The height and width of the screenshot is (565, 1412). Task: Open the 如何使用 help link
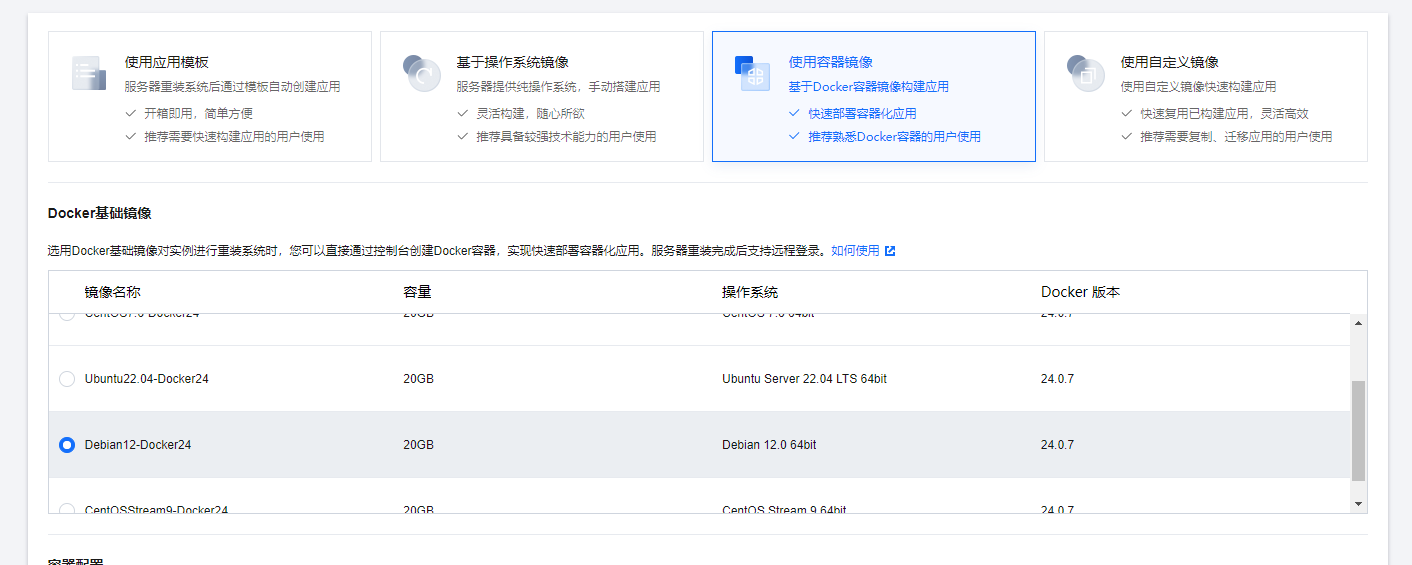[x=856, y=251]
